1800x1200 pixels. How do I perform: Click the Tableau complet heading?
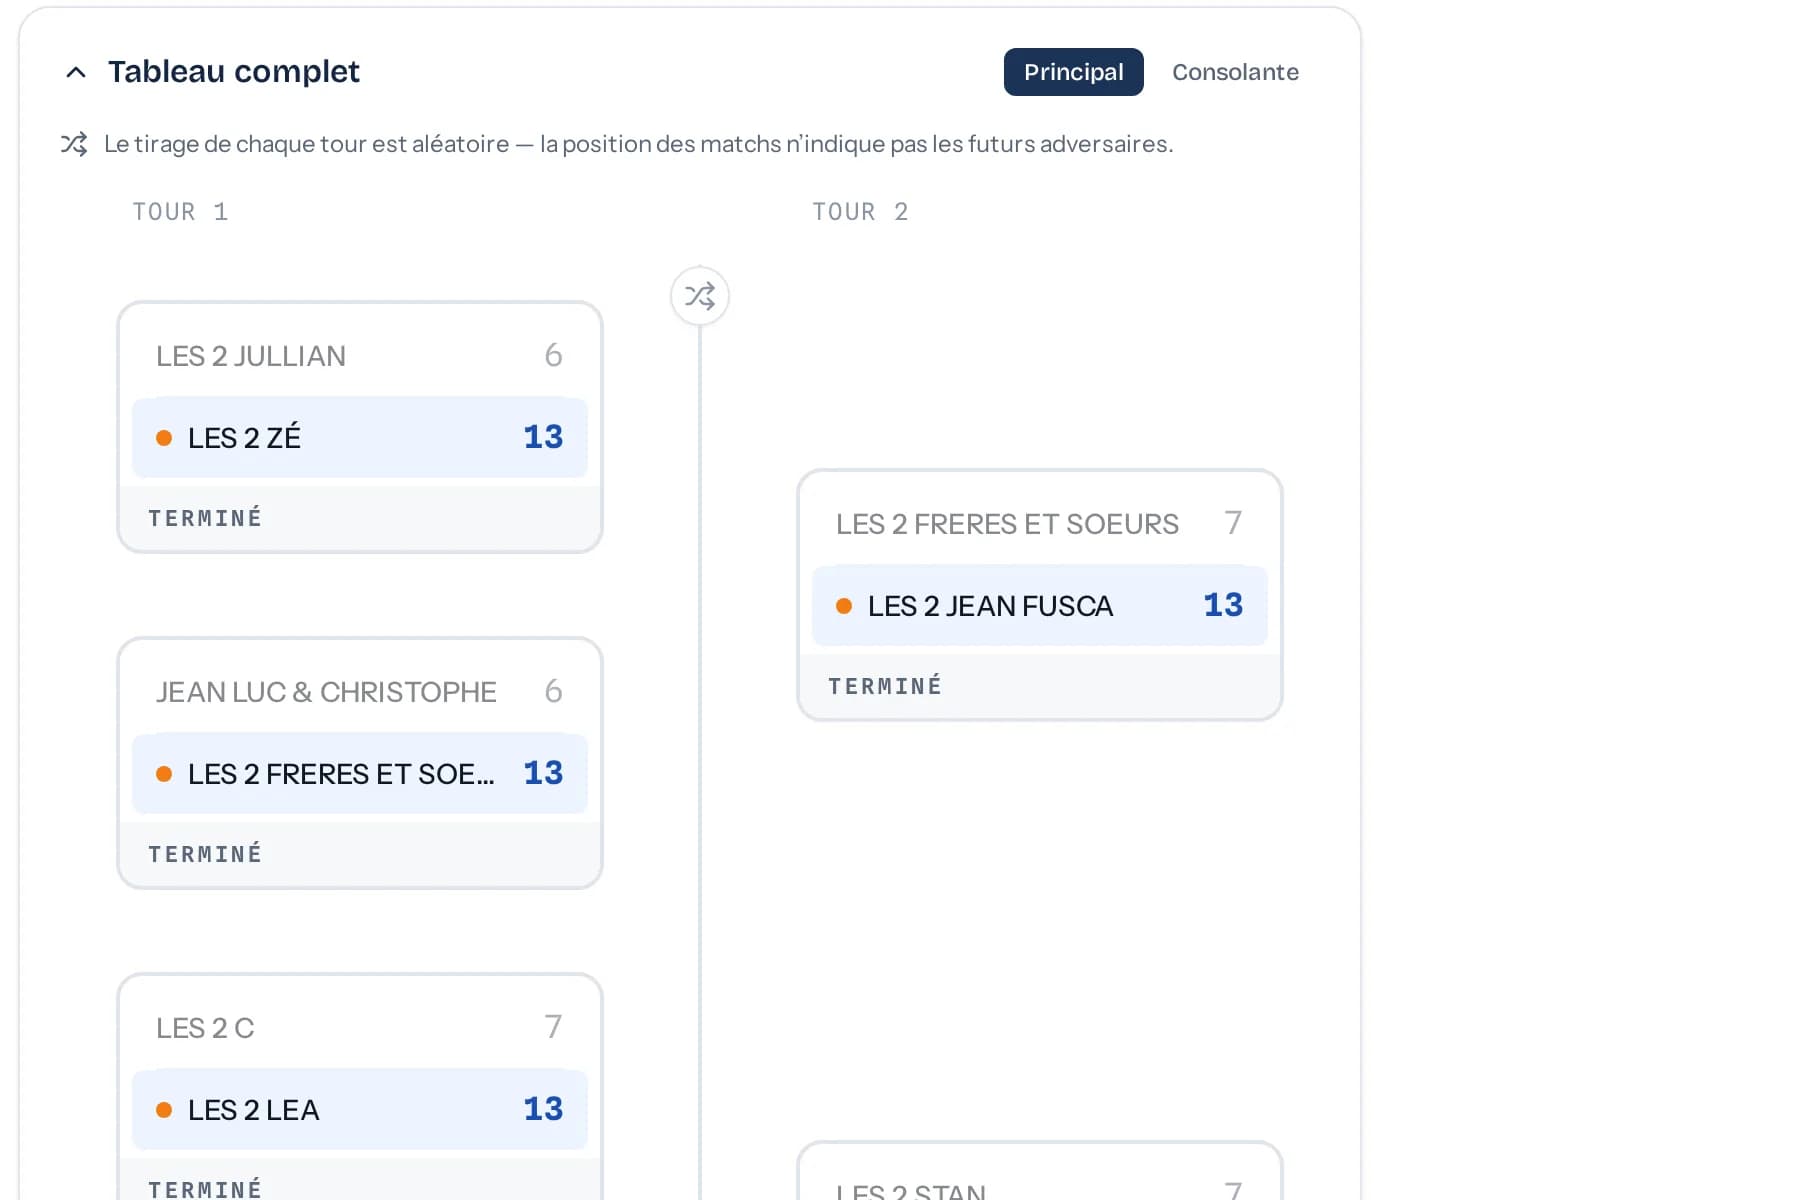[234, 72]
